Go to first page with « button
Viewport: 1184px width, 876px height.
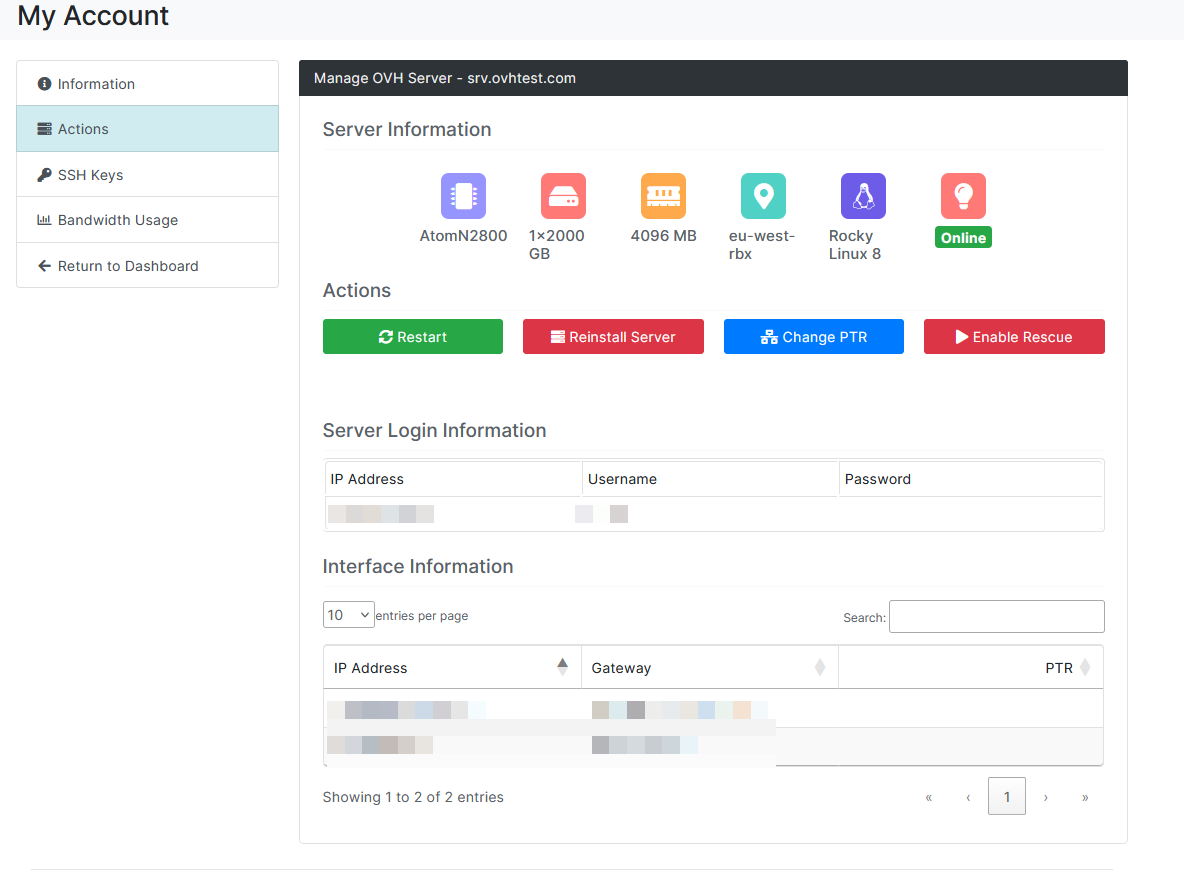point(928,797)
